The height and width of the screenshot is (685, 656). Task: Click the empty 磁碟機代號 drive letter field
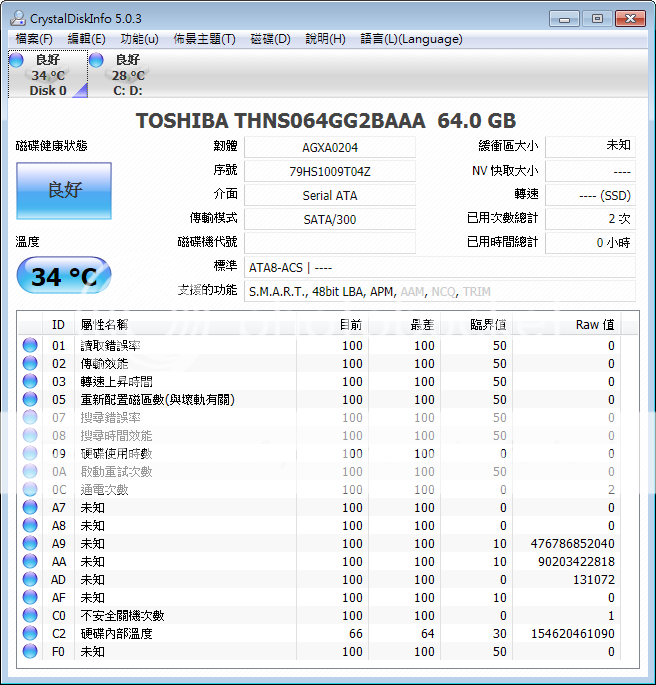330,243
